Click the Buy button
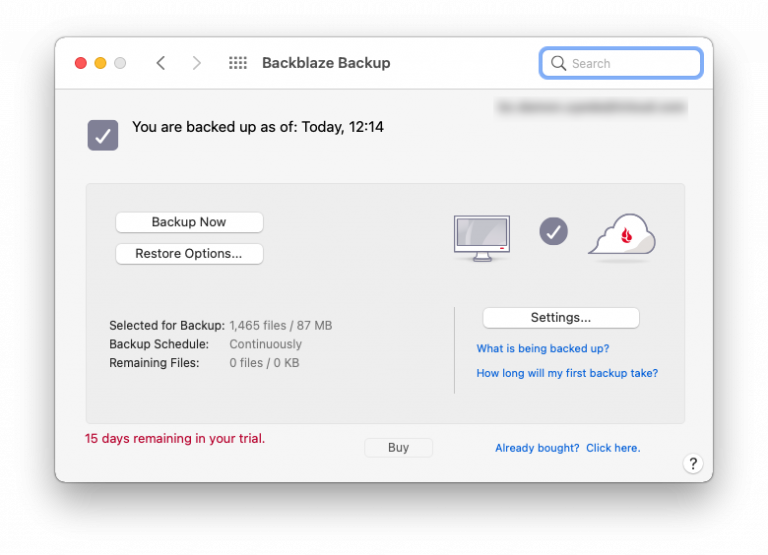This screenshot has width=768, height=555. tap(398, 447)
